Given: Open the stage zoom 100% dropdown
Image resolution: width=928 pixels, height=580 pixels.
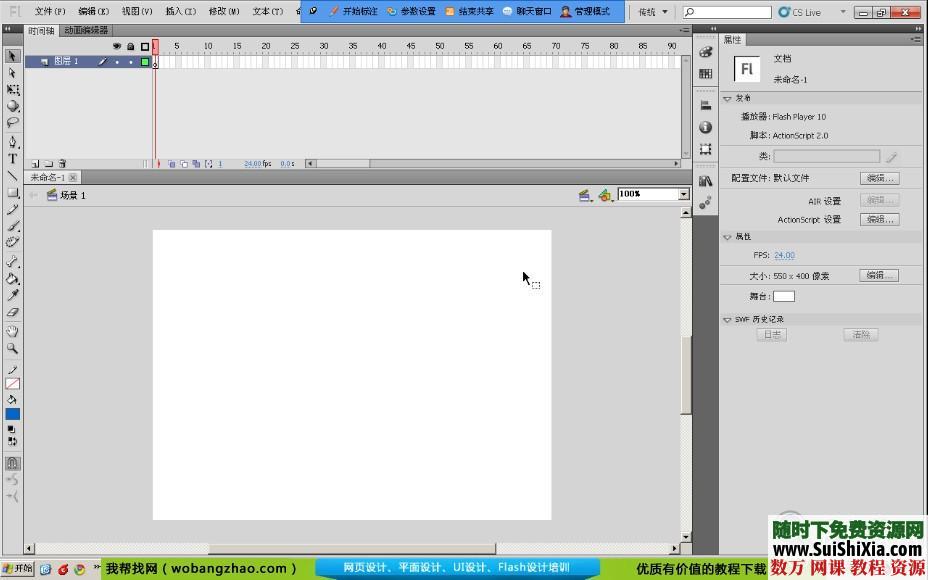Looking at the screenshot, I should pyautogui.click(x=684, y=194).
